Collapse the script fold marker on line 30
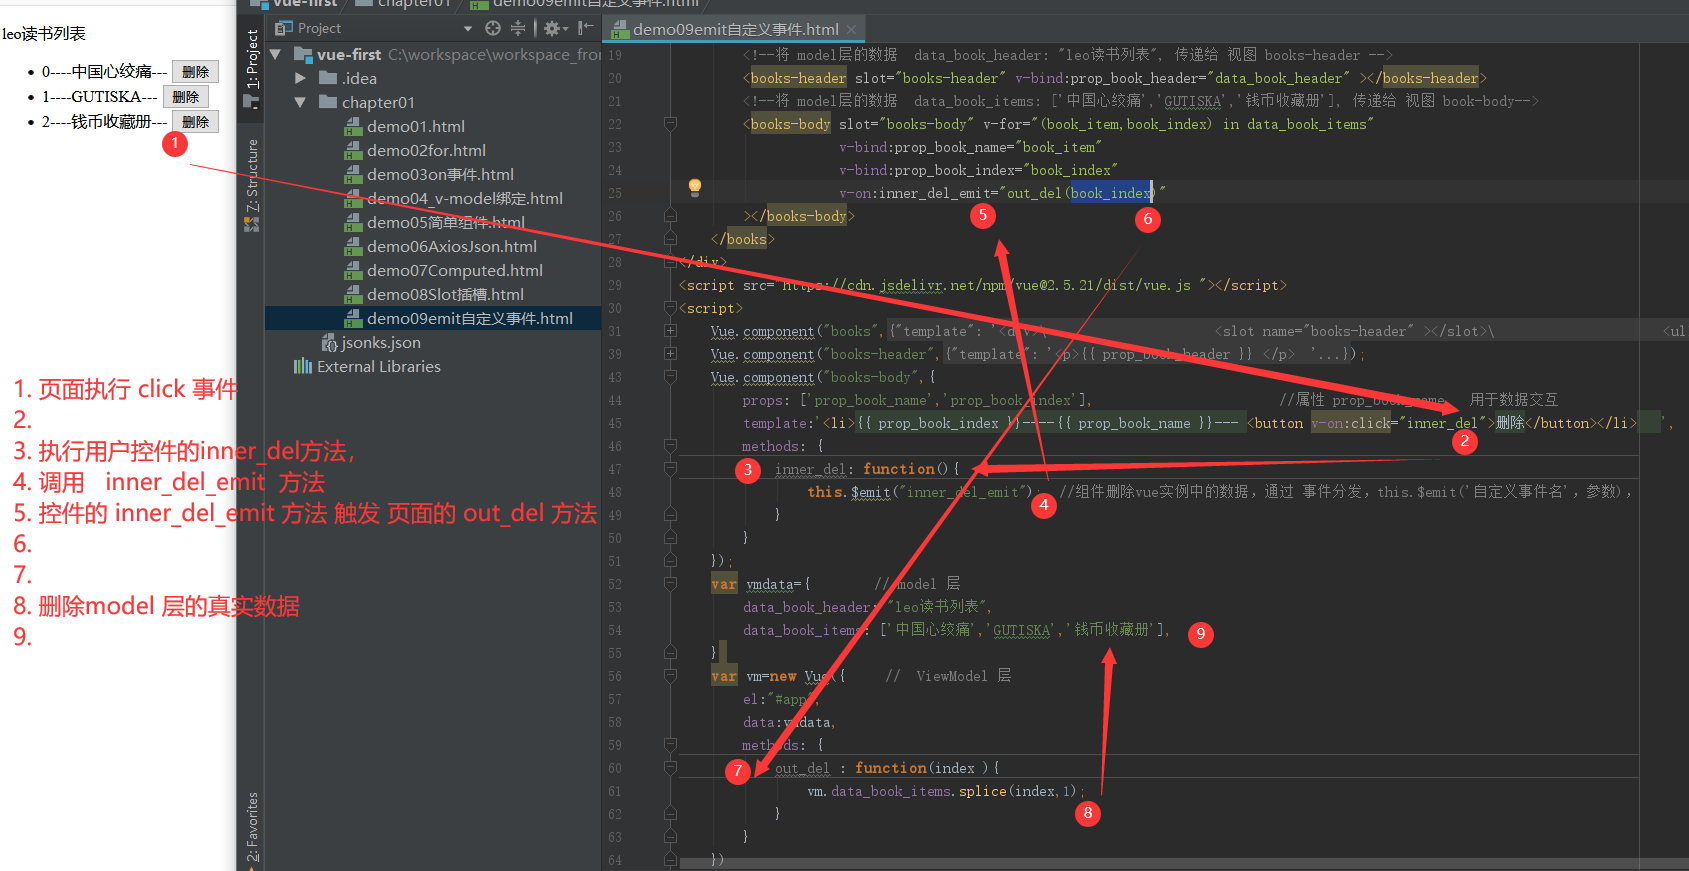The width and height of the screenshot is (1689, 871). pos(670,308)
